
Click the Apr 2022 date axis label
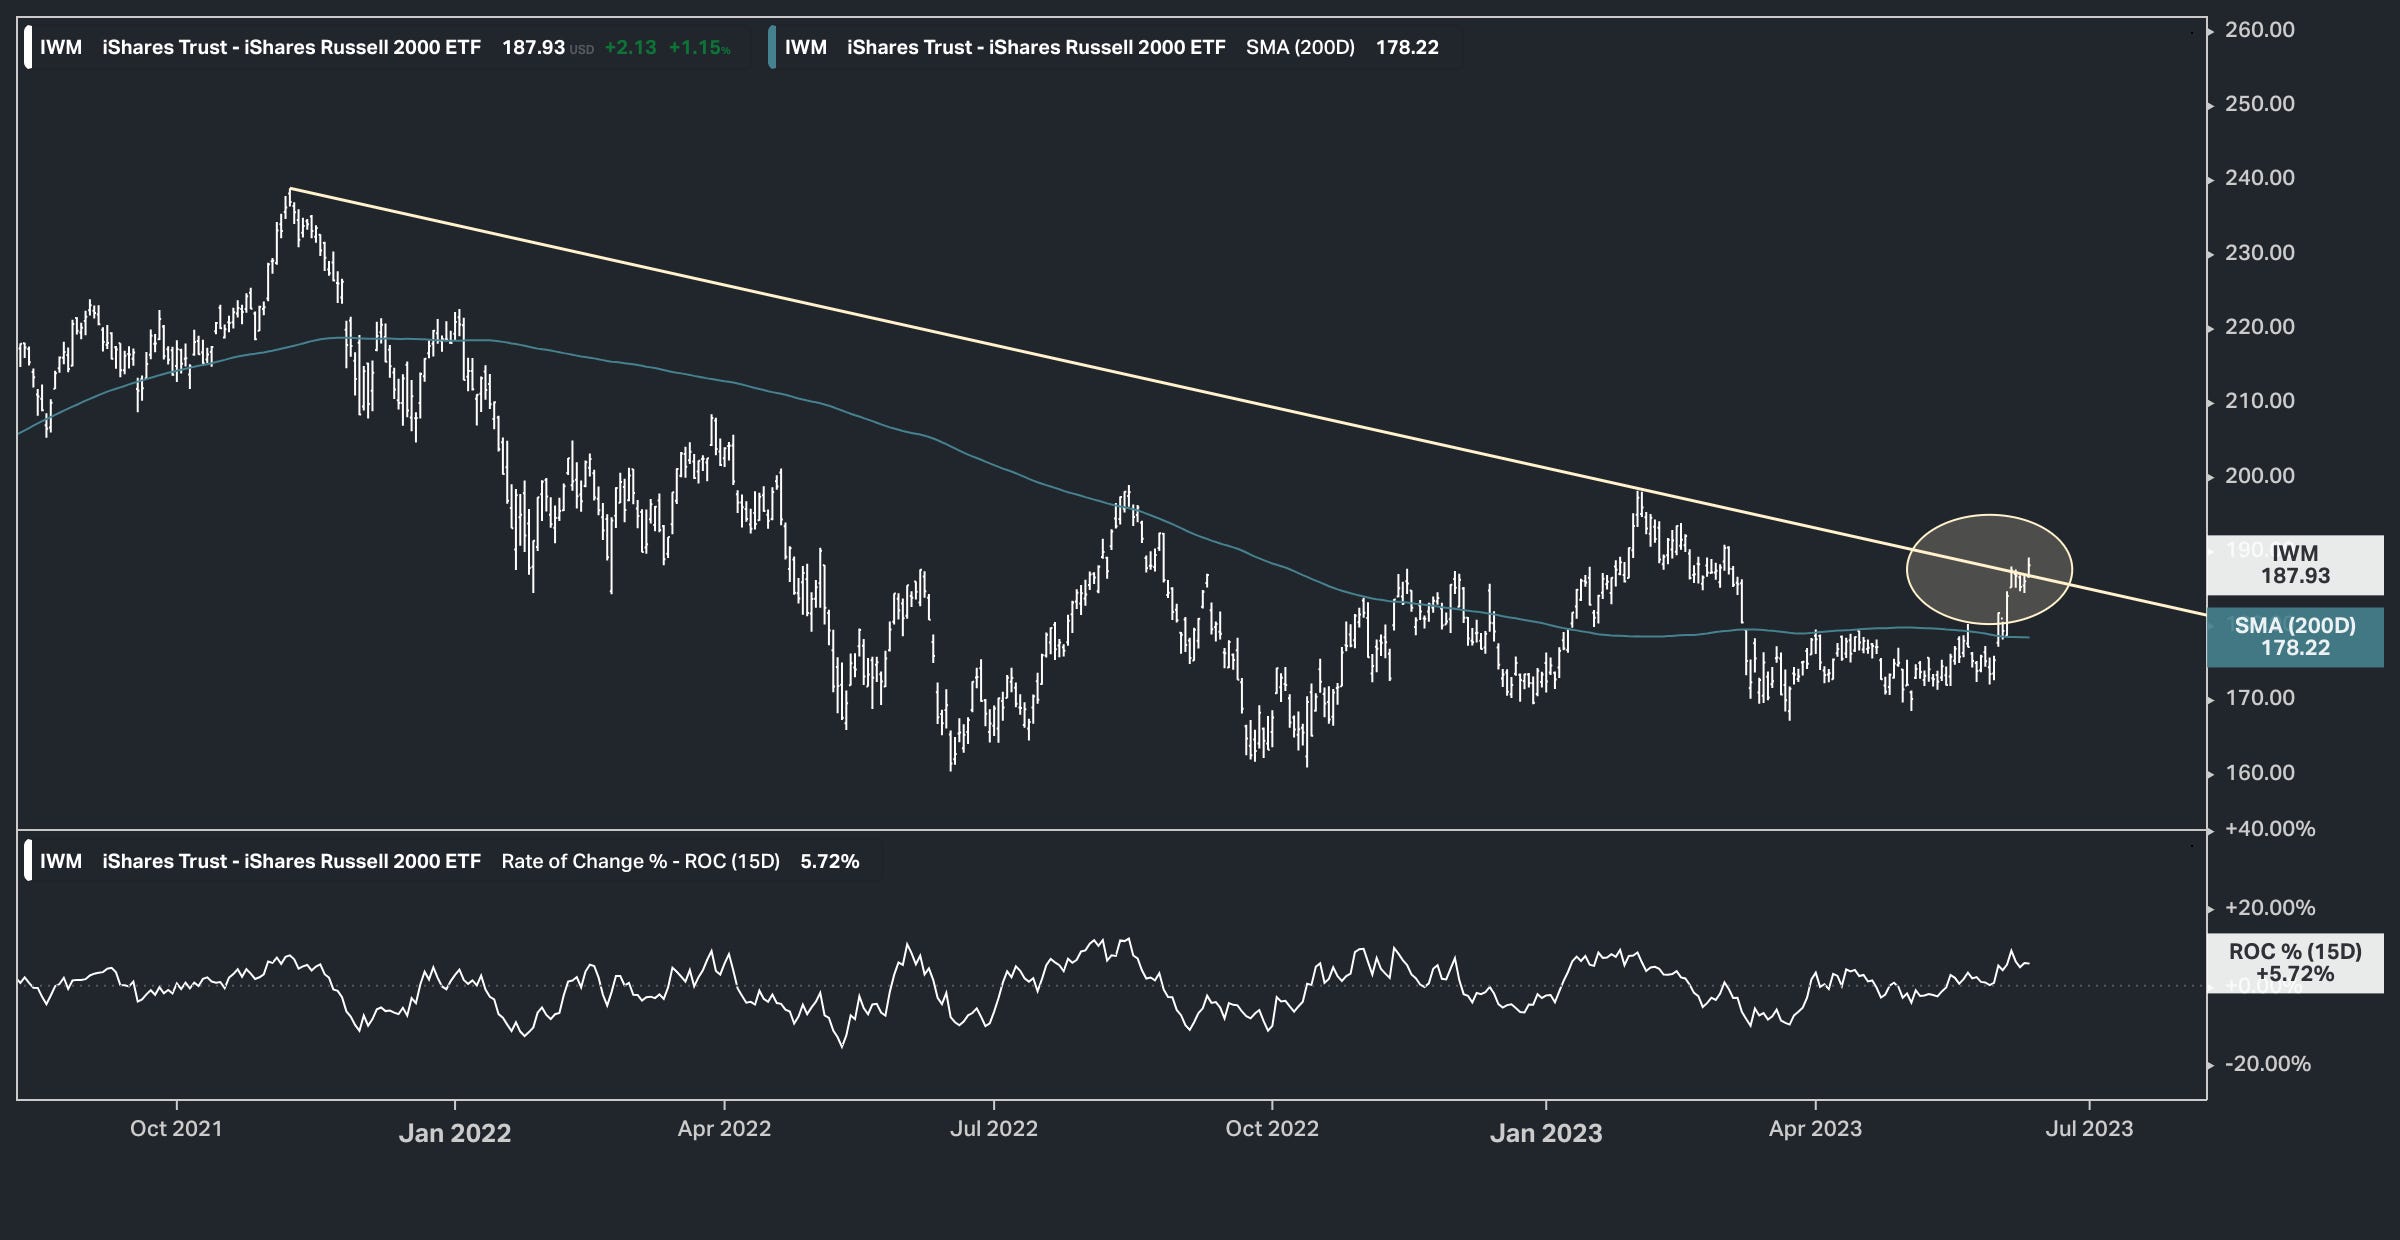click(x=724, y=1129)
